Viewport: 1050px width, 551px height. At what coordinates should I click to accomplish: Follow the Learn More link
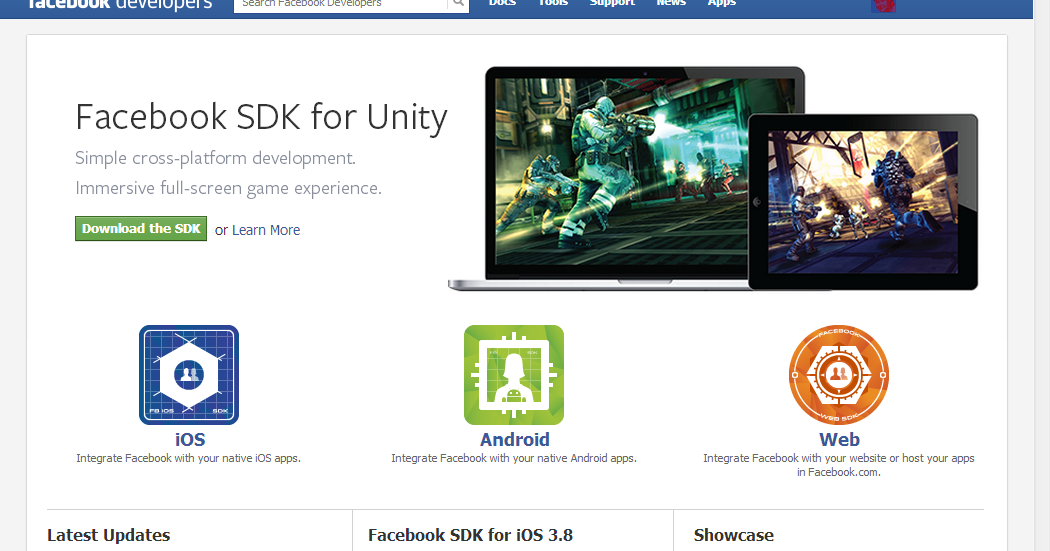pyautogui.click(x=266, y=230)
